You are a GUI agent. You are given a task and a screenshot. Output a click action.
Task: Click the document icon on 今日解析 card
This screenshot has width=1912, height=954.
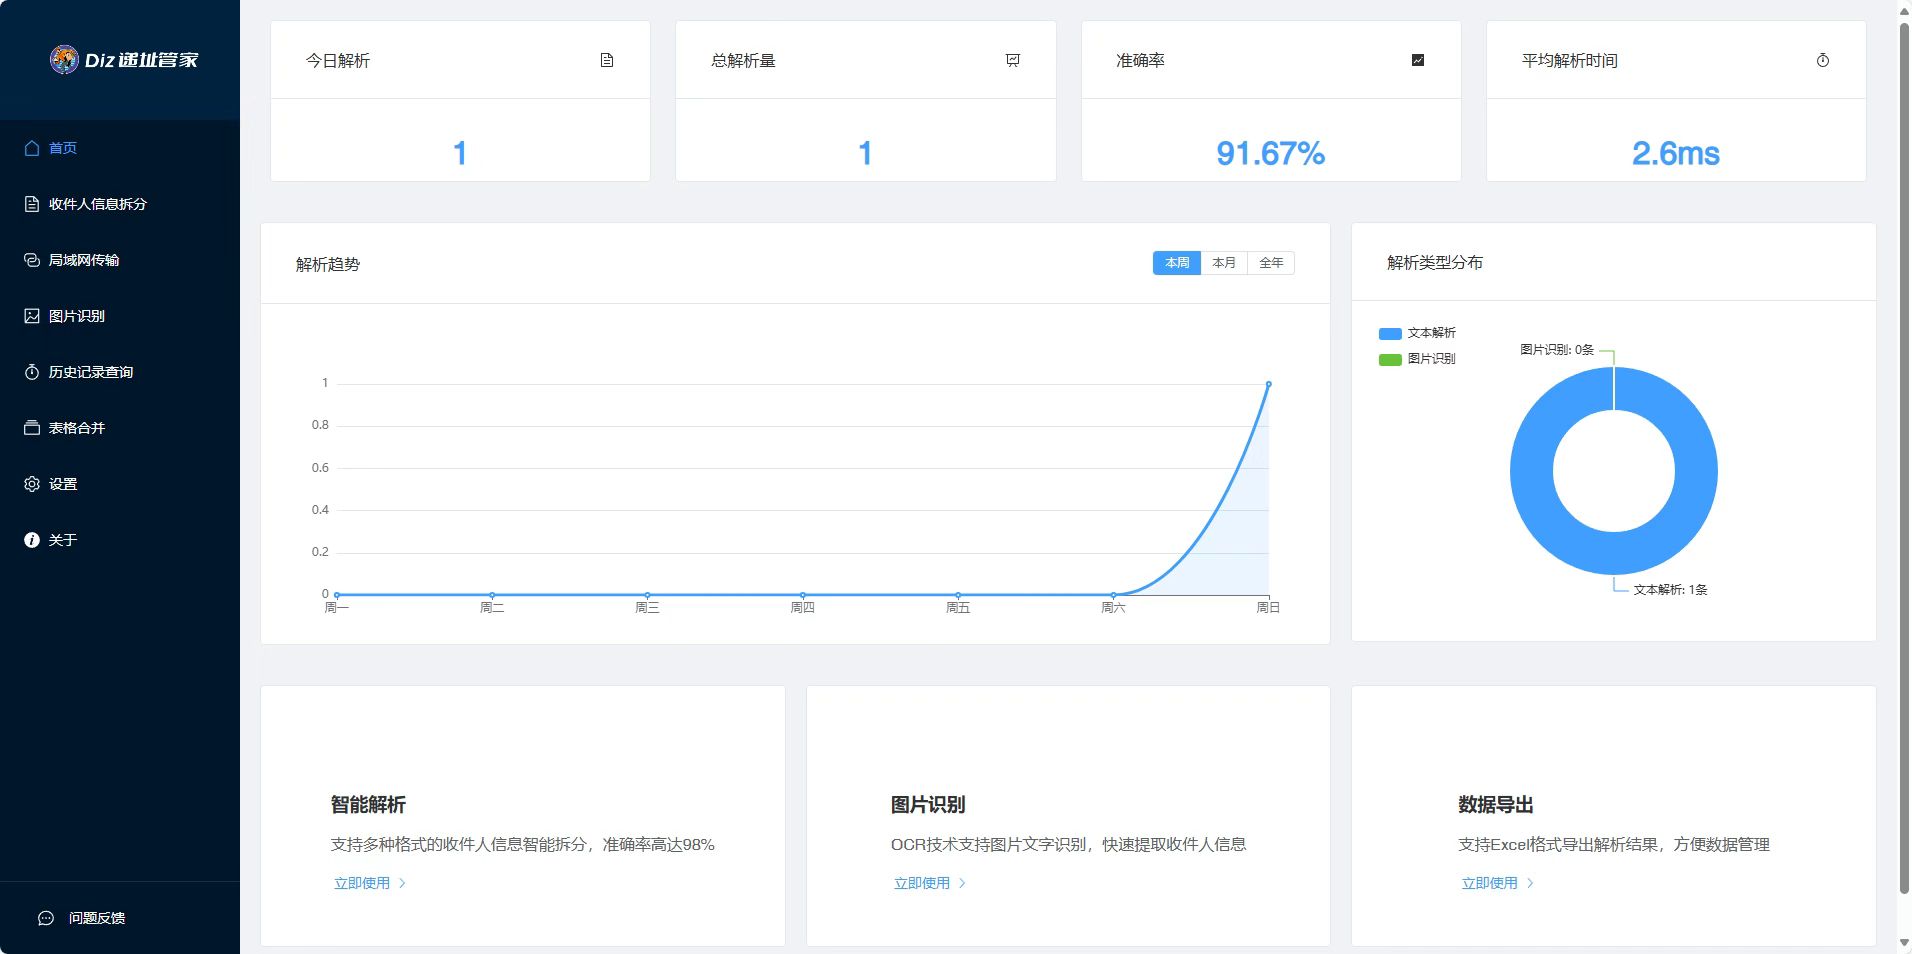[607, 60]
